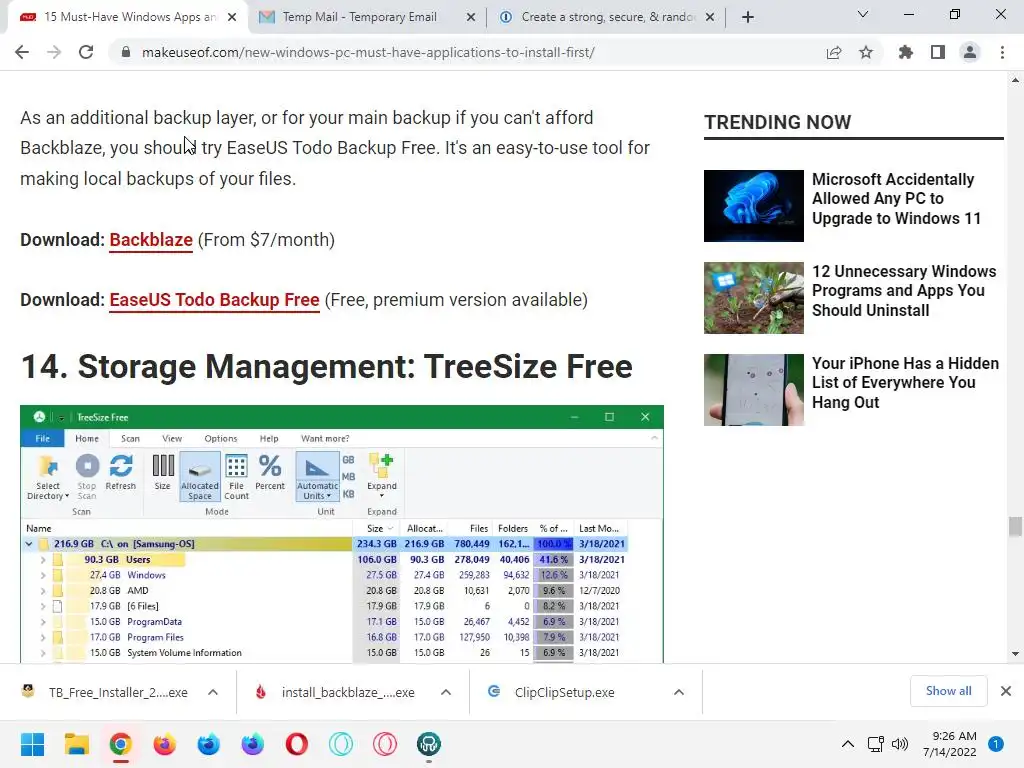Launch the purple Firefox Nightly icon
Viewport: 1024px width, 768px height.
click(253, 744)
